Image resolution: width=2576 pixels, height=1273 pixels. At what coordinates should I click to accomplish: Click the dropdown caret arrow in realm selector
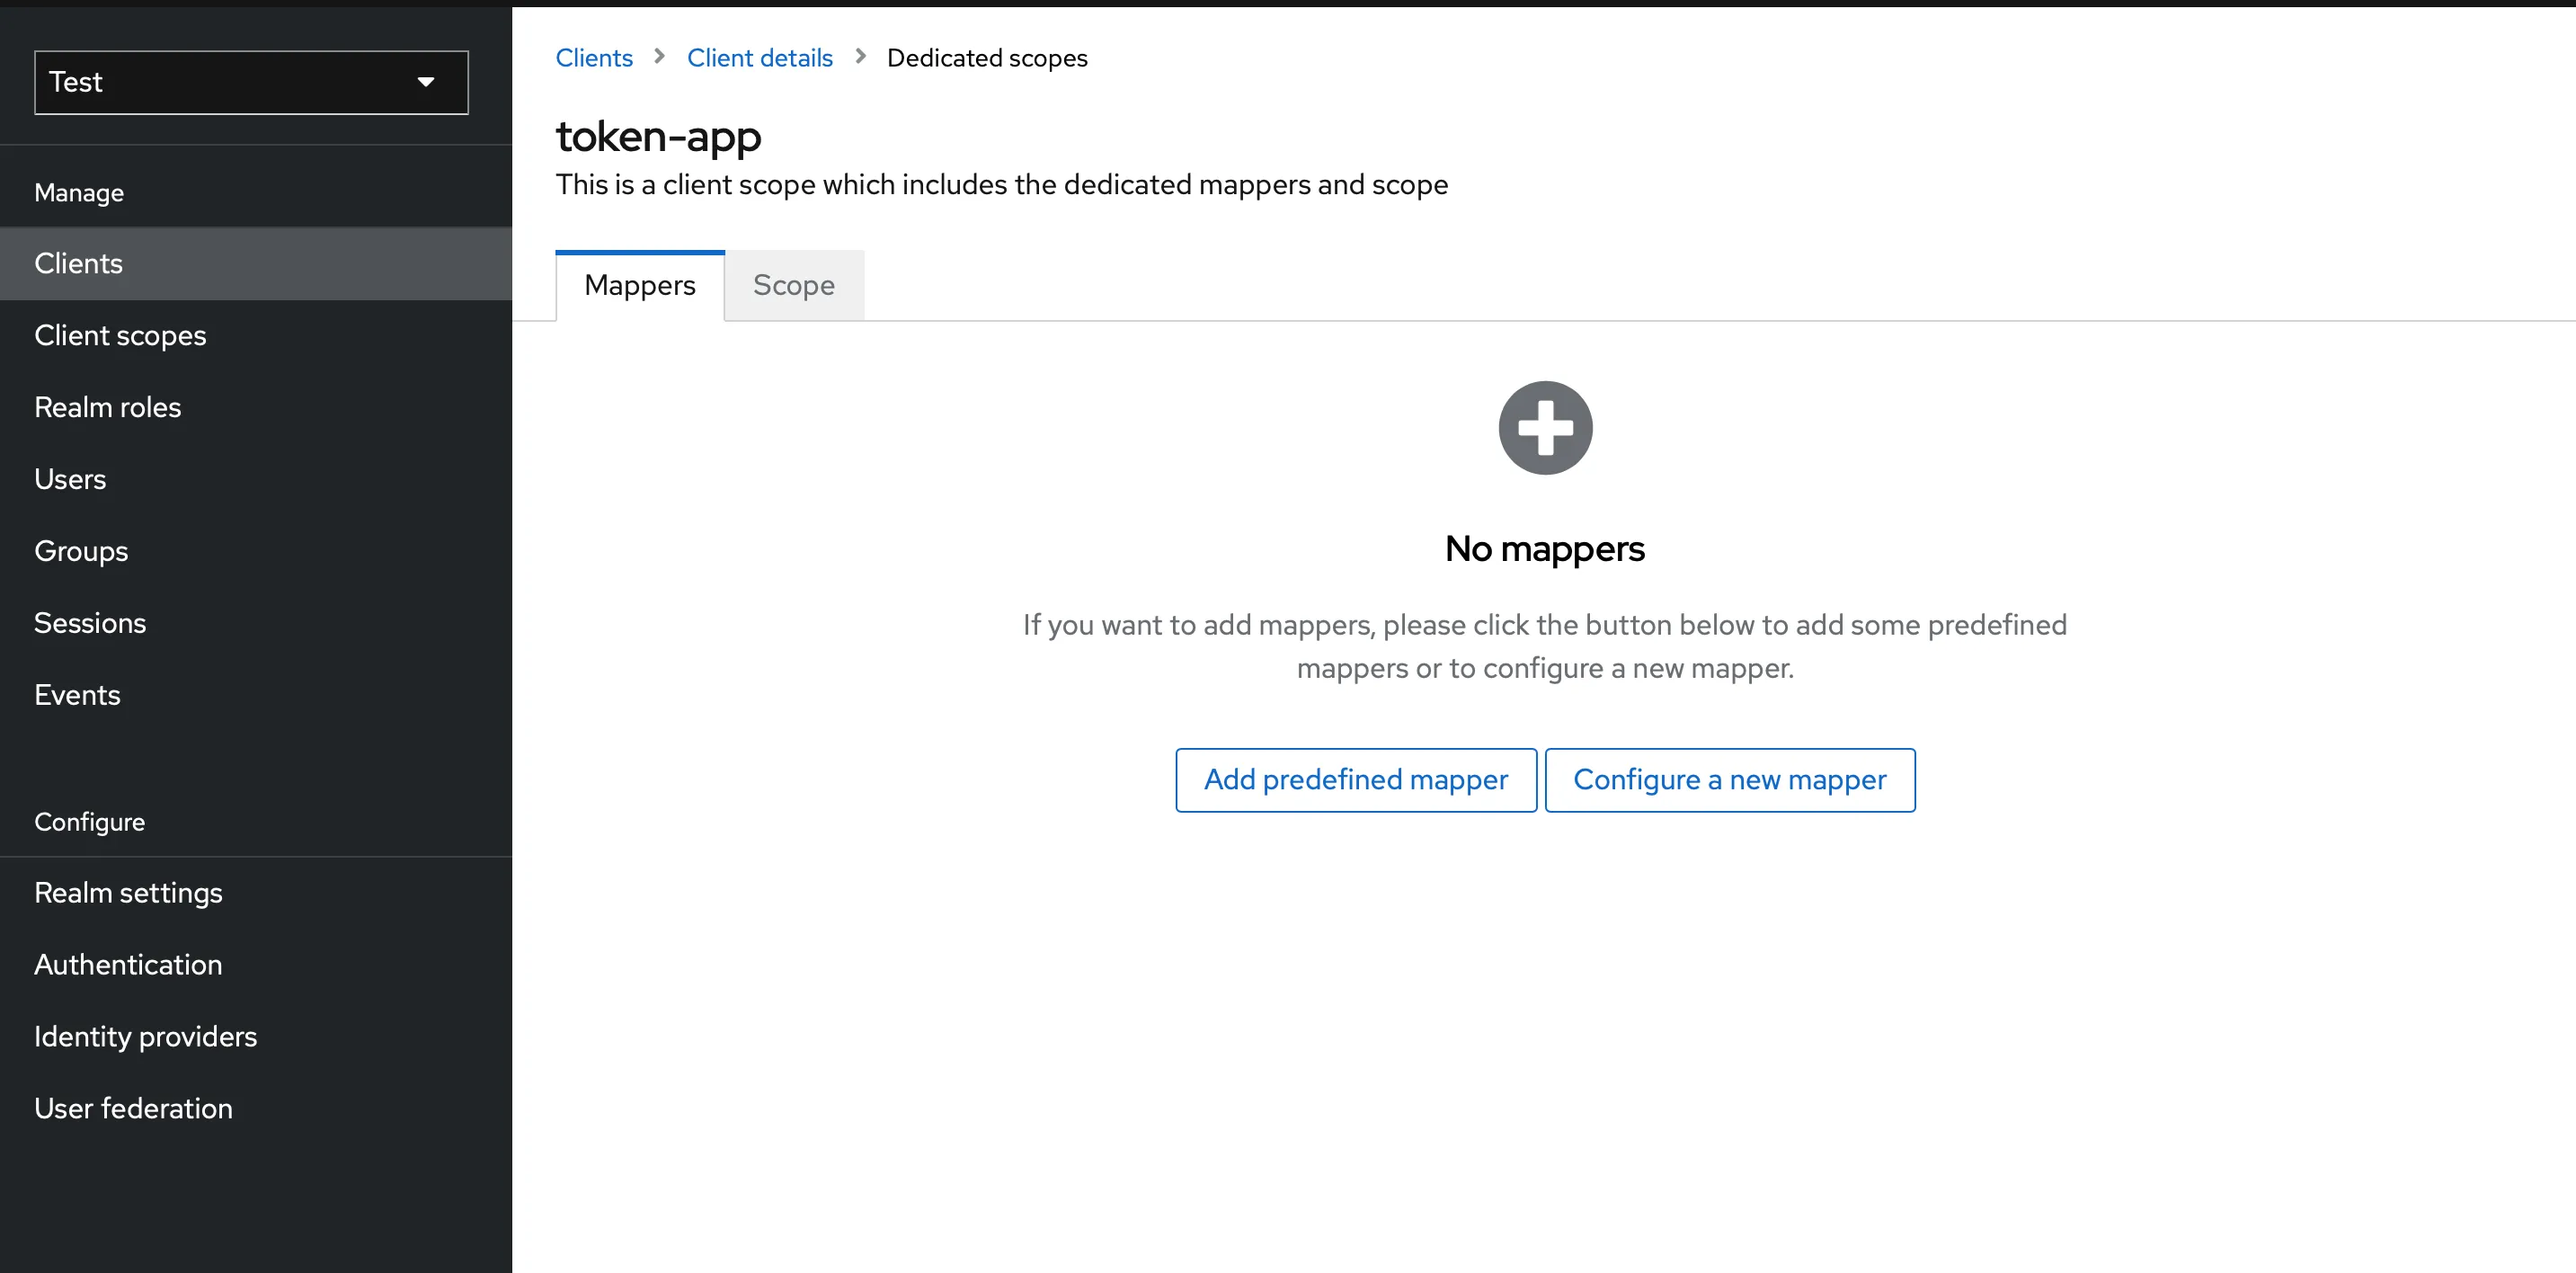425,82
